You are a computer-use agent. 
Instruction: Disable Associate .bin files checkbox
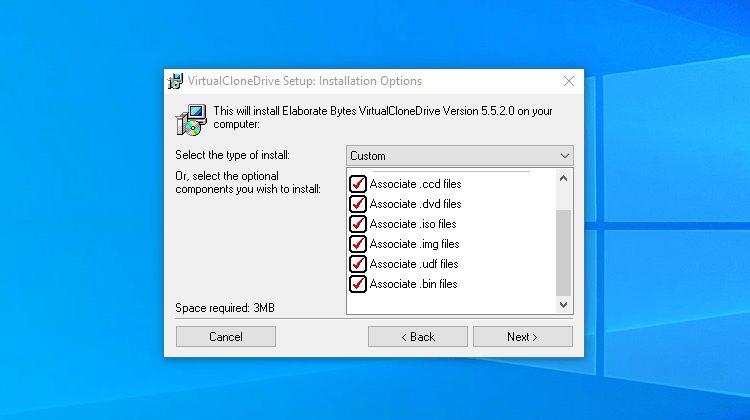click(x=358, y=284)
